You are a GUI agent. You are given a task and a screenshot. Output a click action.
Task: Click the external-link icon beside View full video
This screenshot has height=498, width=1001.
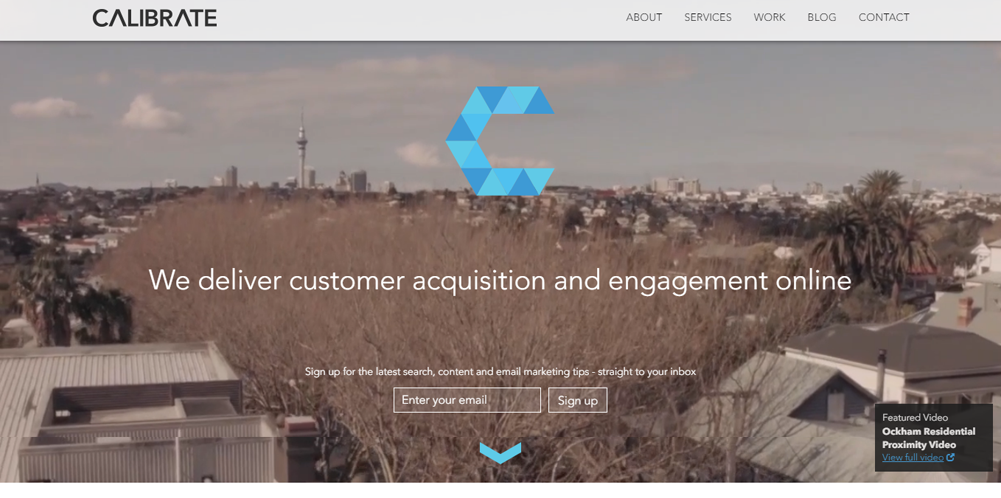(951, 457)
